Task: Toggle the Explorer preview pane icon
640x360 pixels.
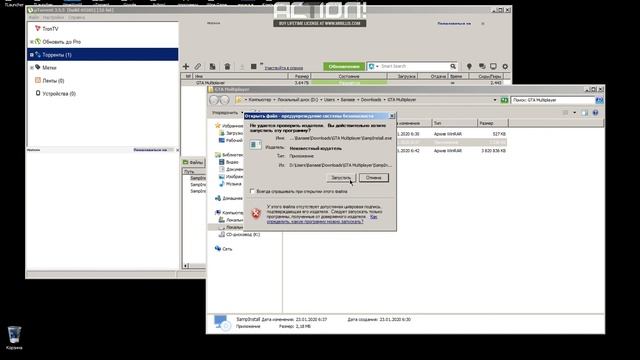Action: pos(584,113)
